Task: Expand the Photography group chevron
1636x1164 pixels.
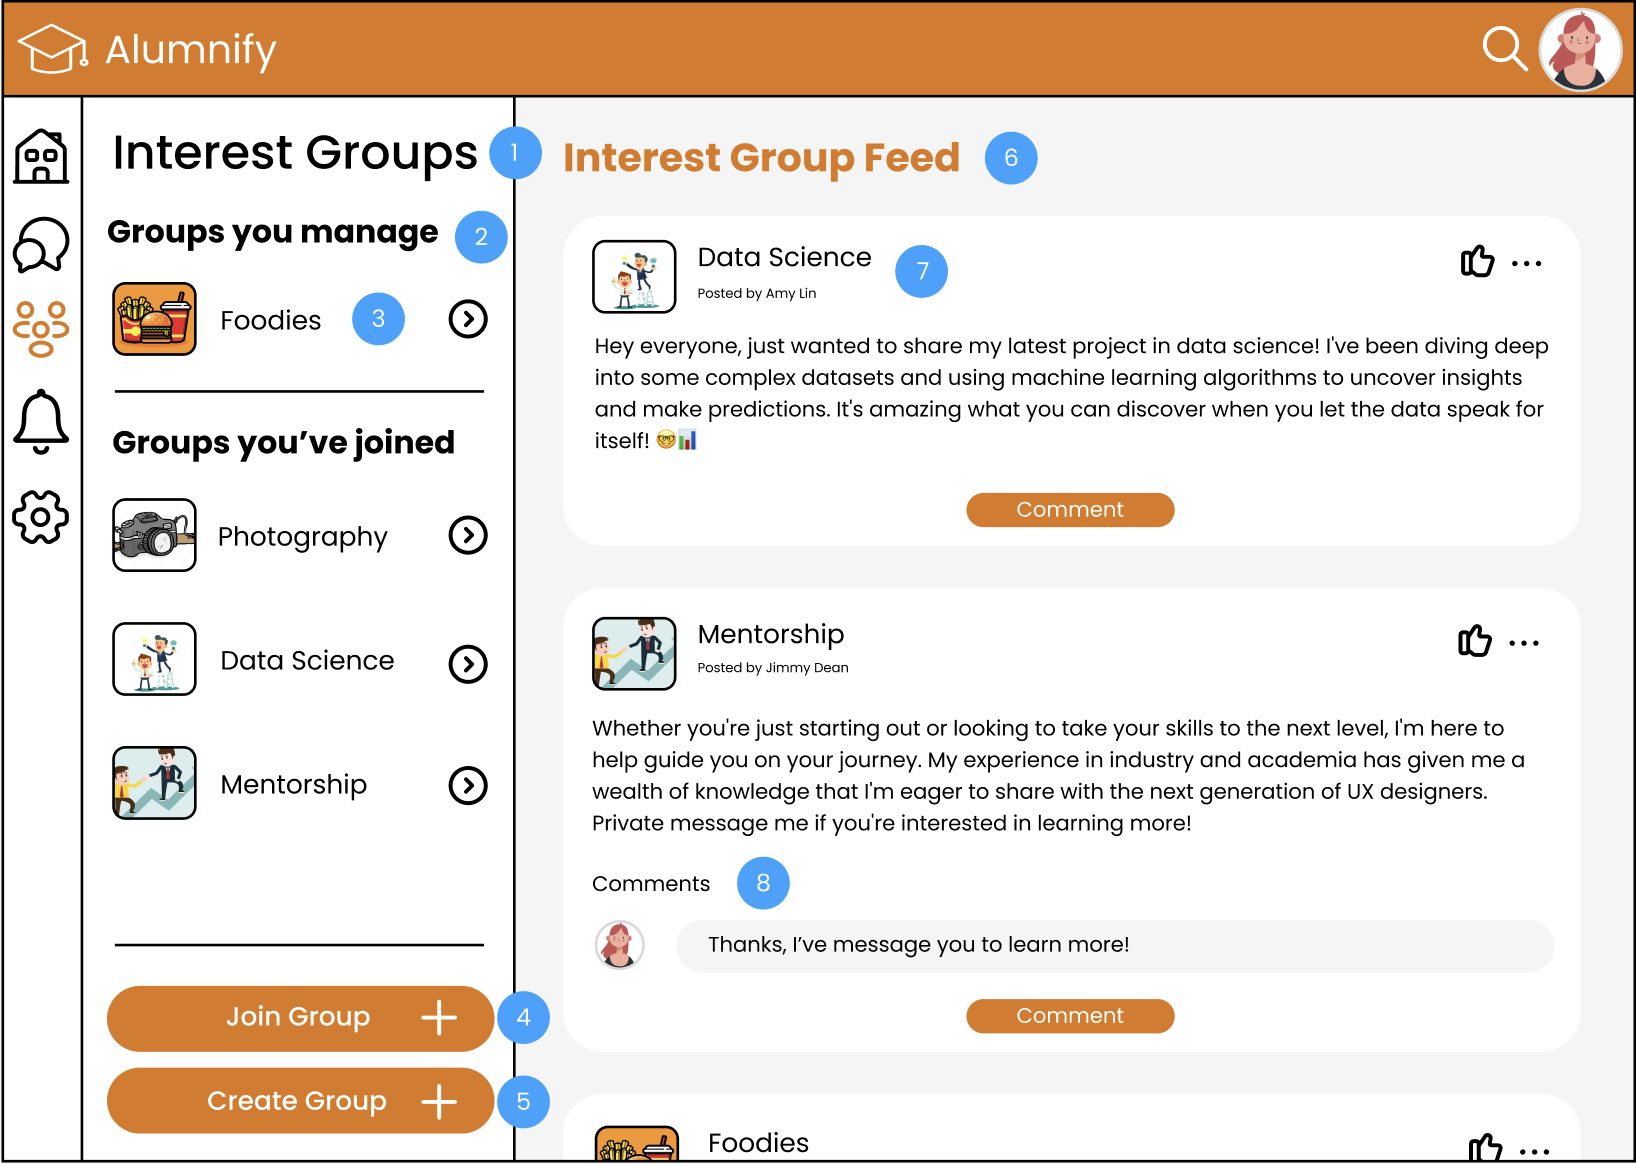Action: point(467,536)
